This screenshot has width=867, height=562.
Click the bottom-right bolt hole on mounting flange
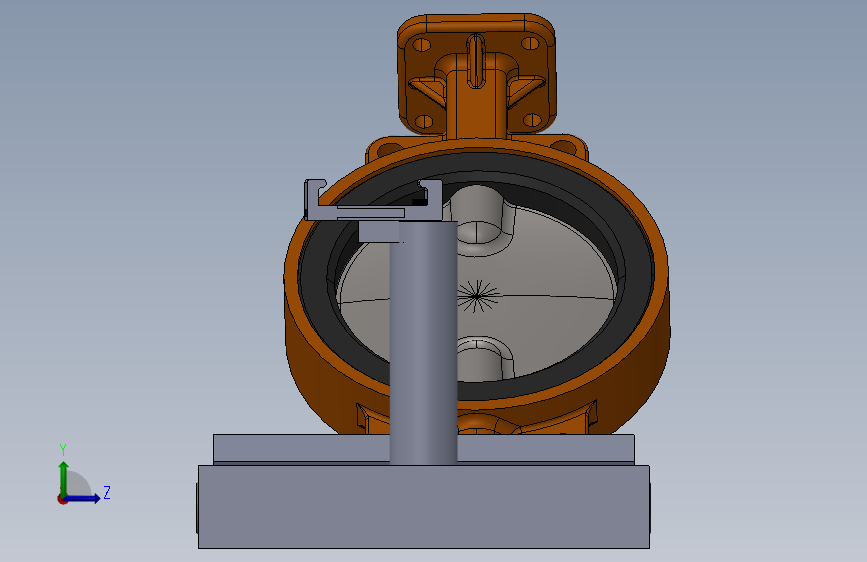[532, 119]
